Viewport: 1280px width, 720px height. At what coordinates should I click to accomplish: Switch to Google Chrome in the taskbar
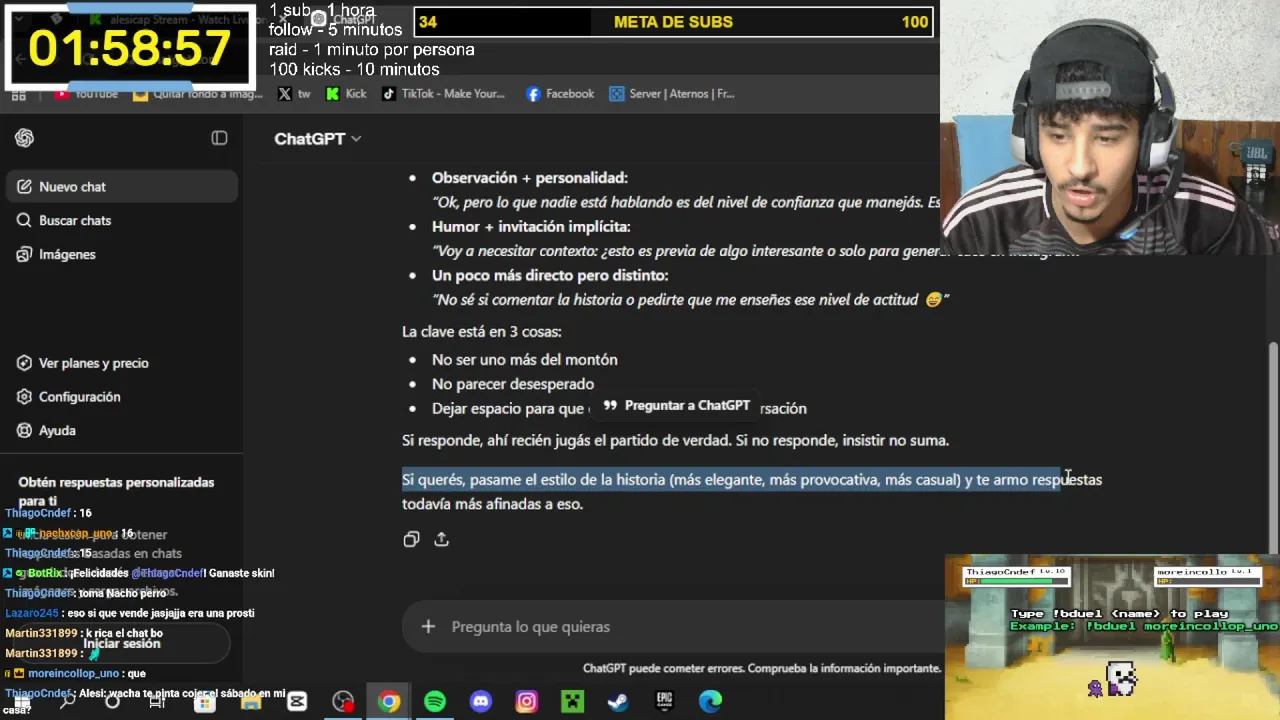pyautogui.click(x=389, y=702)
